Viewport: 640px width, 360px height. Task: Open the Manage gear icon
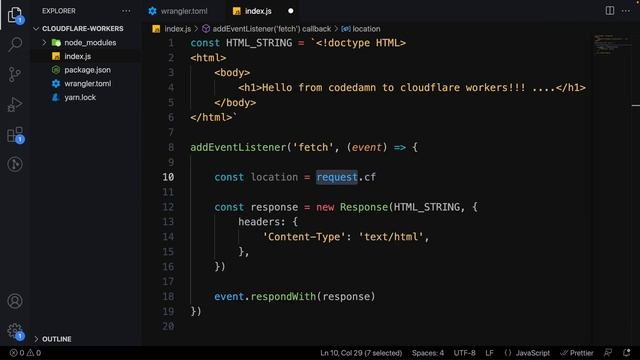pyautogui.click(x=15, y=331)
